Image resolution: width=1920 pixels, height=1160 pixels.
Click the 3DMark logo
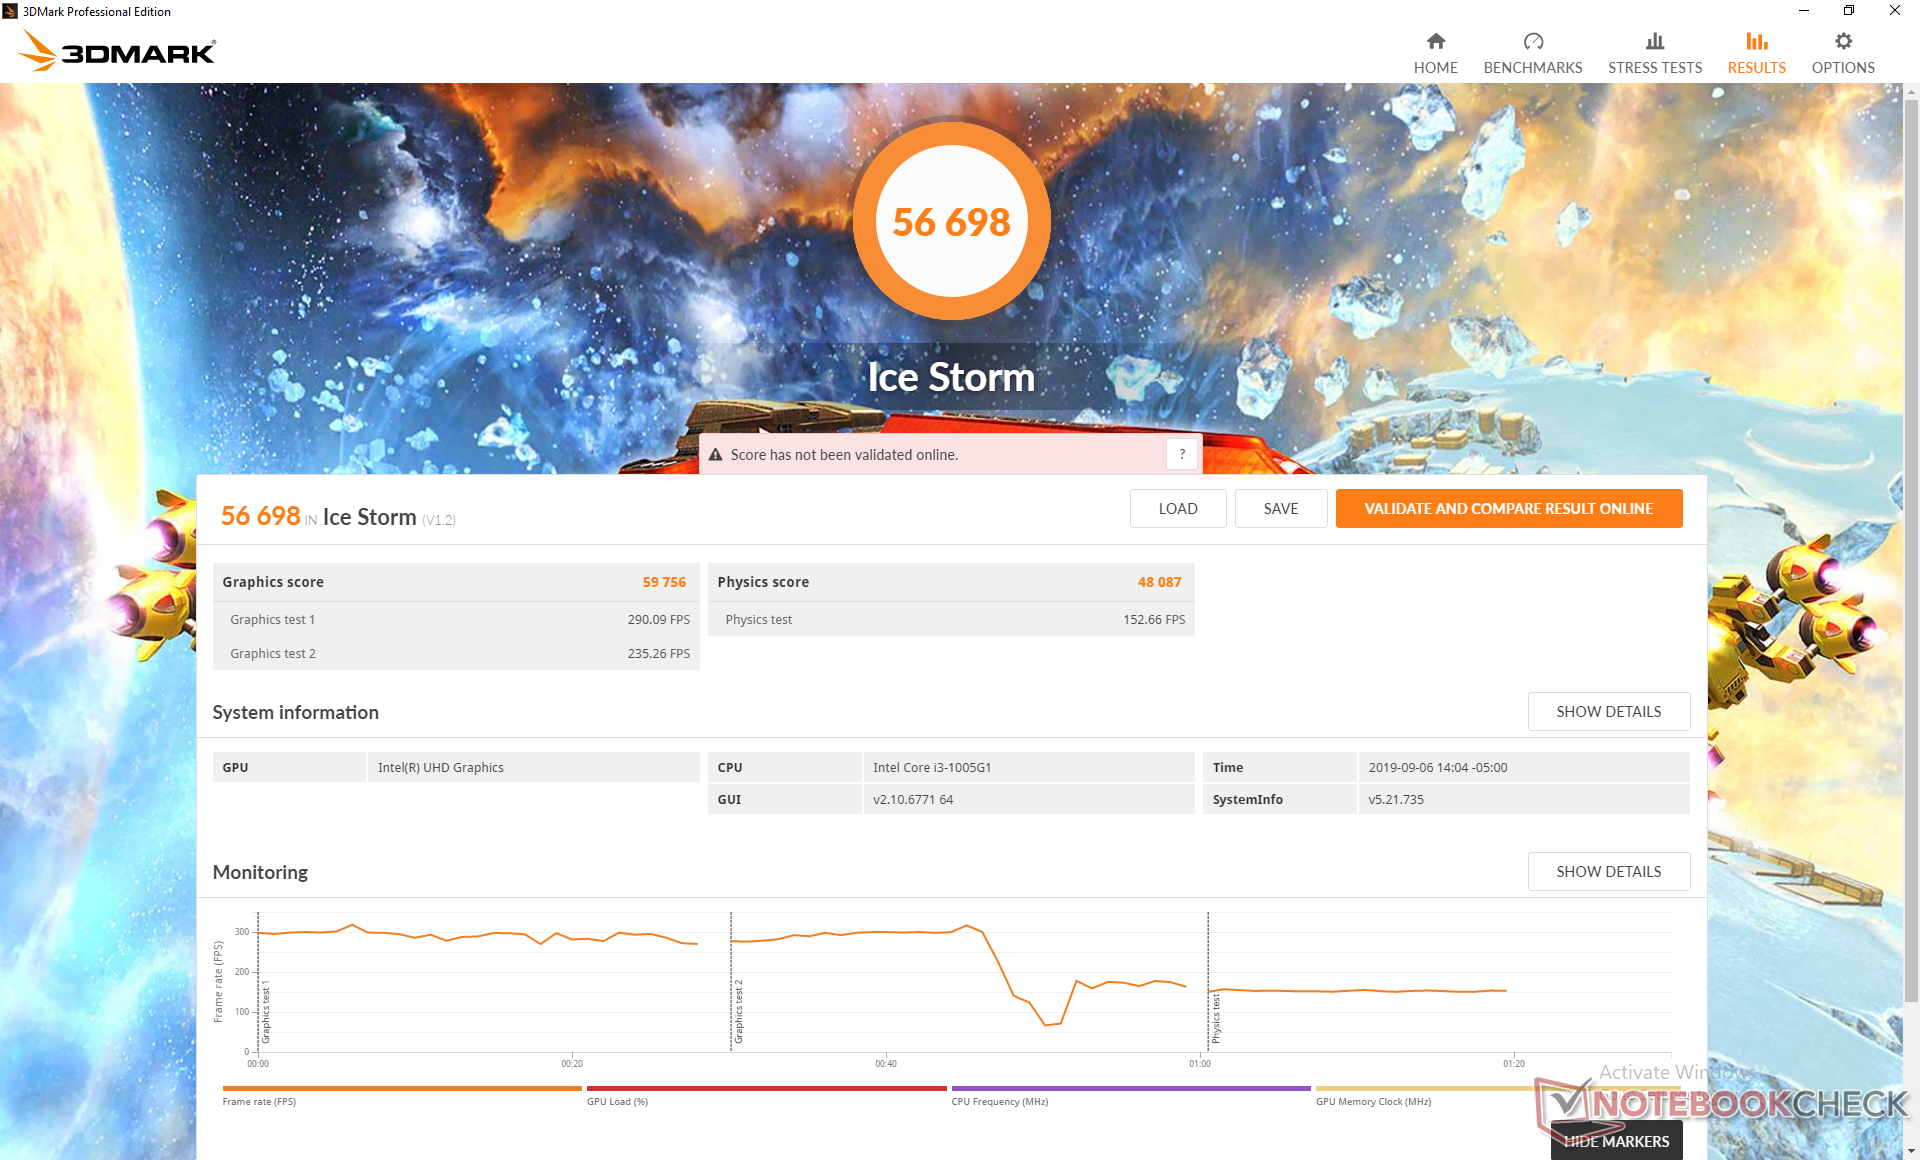118,51
